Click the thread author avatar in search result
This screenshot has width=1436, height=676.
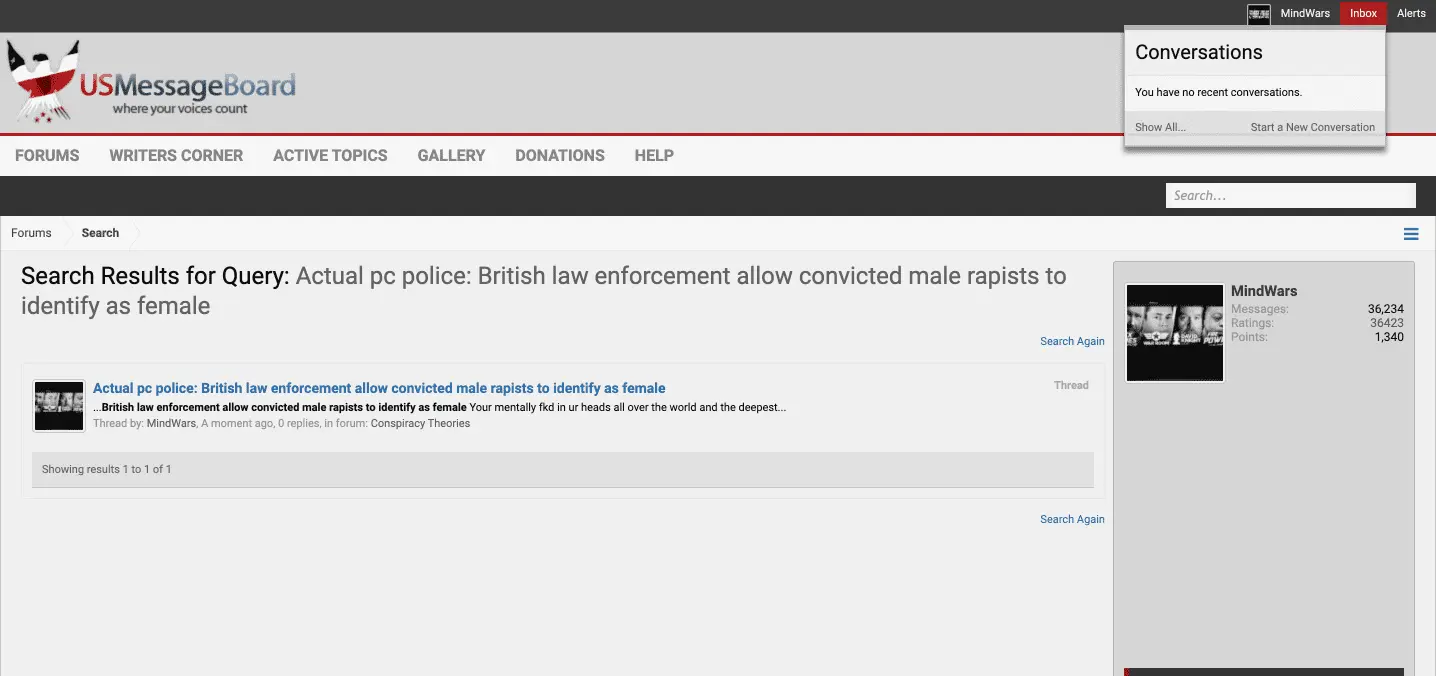59,405
